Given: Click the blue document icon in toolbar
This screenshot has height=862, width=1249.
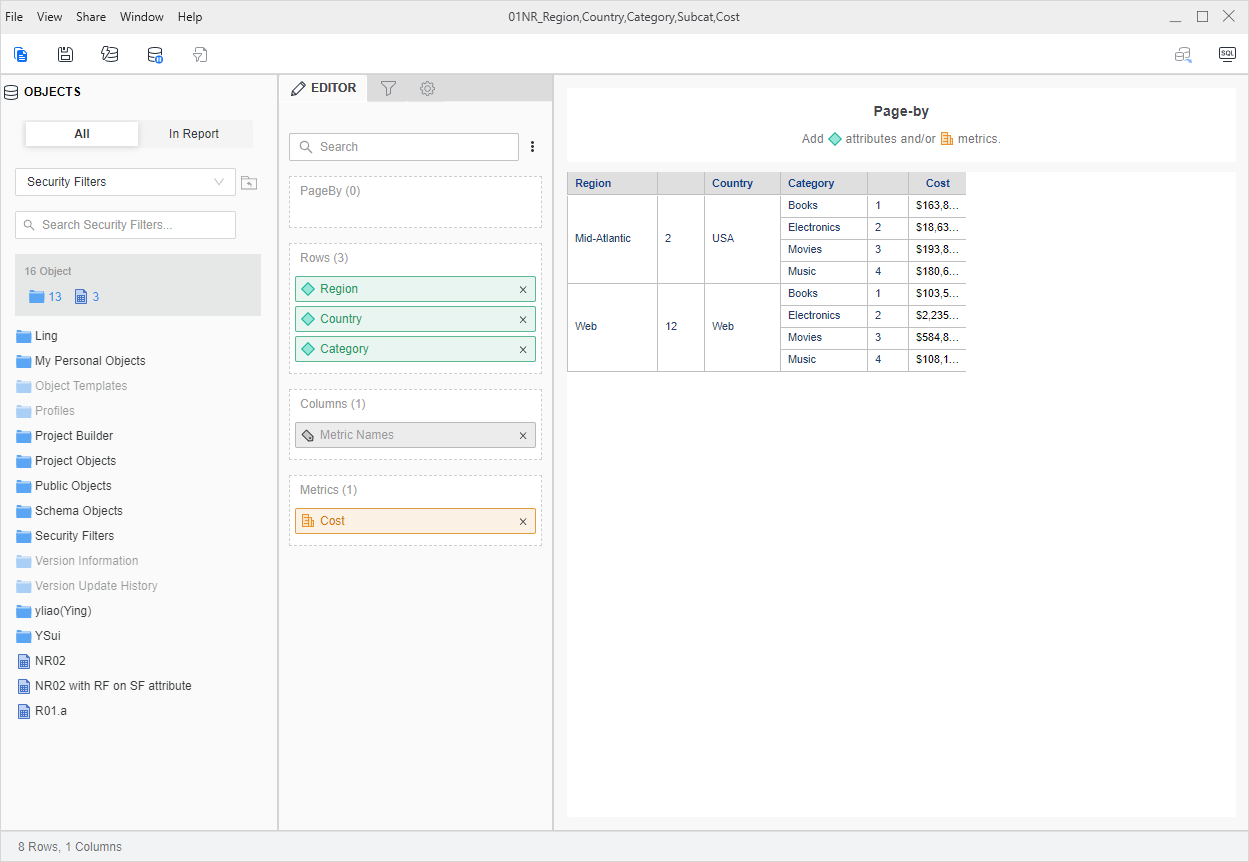Looking at the screenshot, I should click(x=21, y=55).
